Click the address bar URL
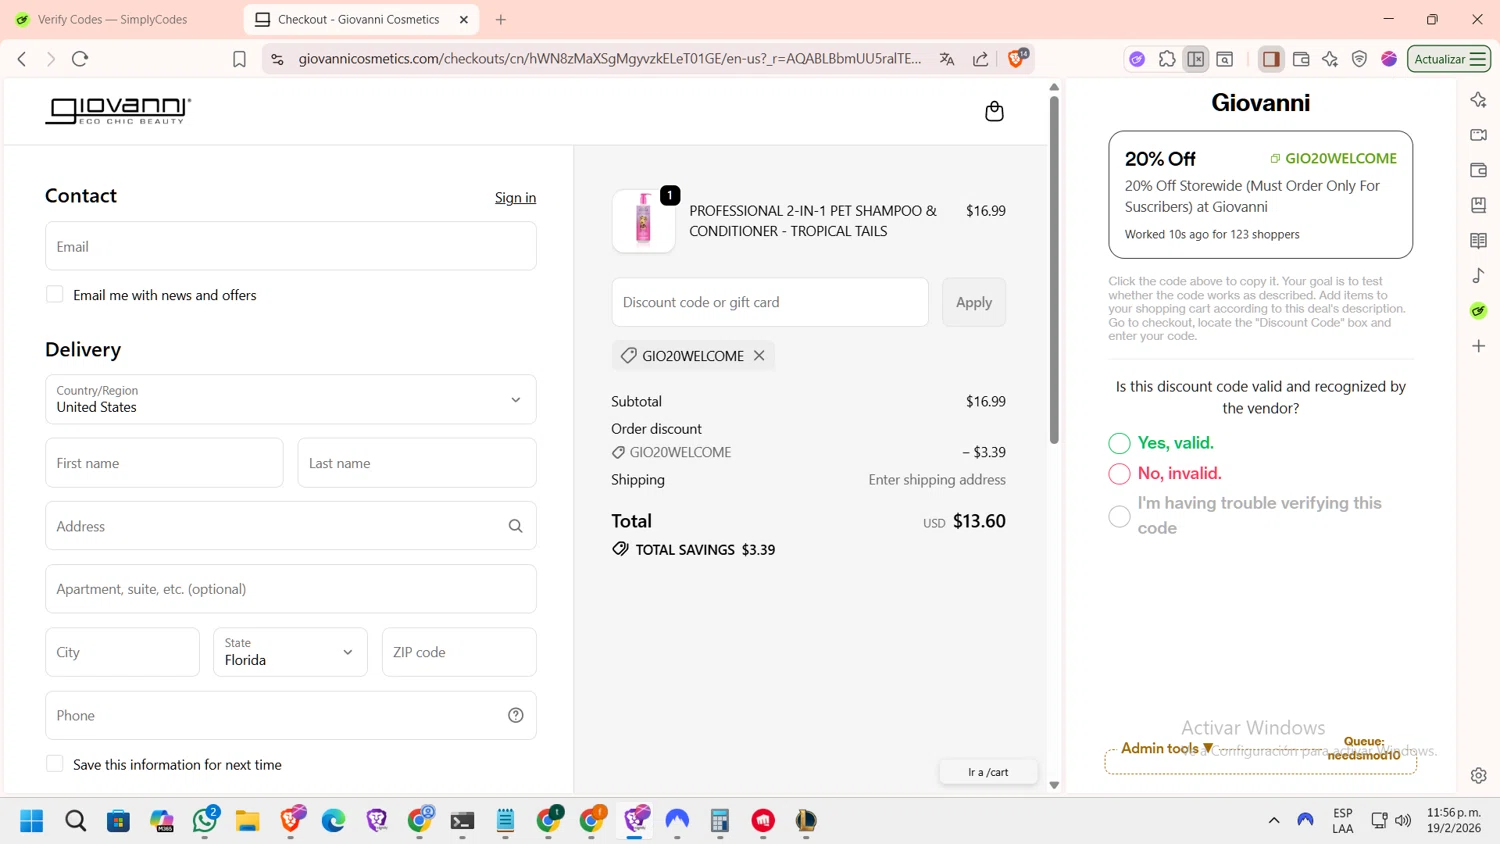This screenshot has height=844, width=1500. tap(610, 59)
